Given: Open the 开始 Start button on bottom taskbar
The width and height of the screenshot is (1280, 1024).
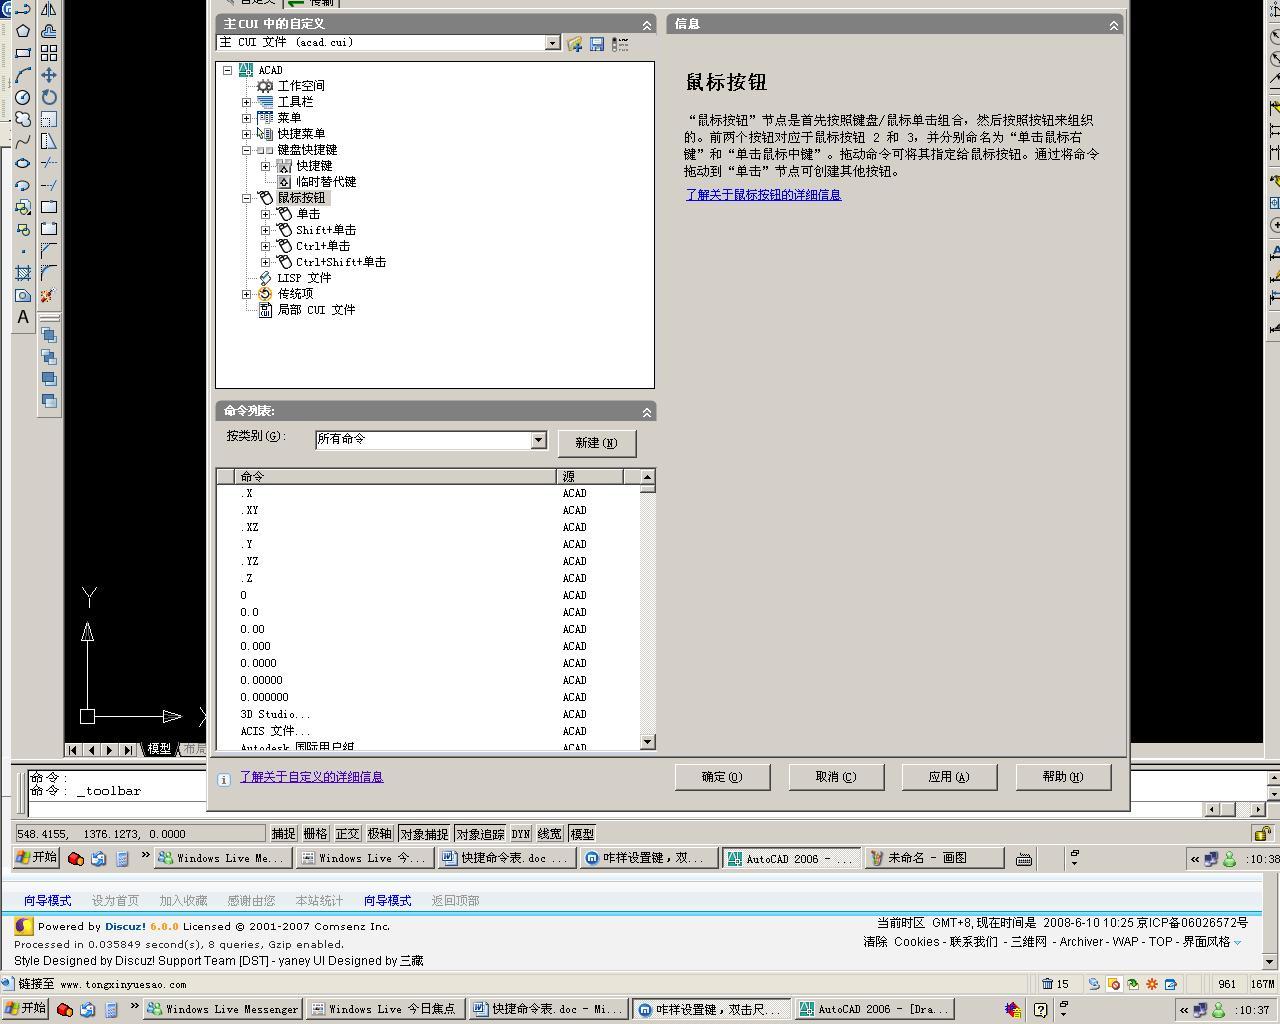Looking at the screenshot, I should (x=25, y=1009).
